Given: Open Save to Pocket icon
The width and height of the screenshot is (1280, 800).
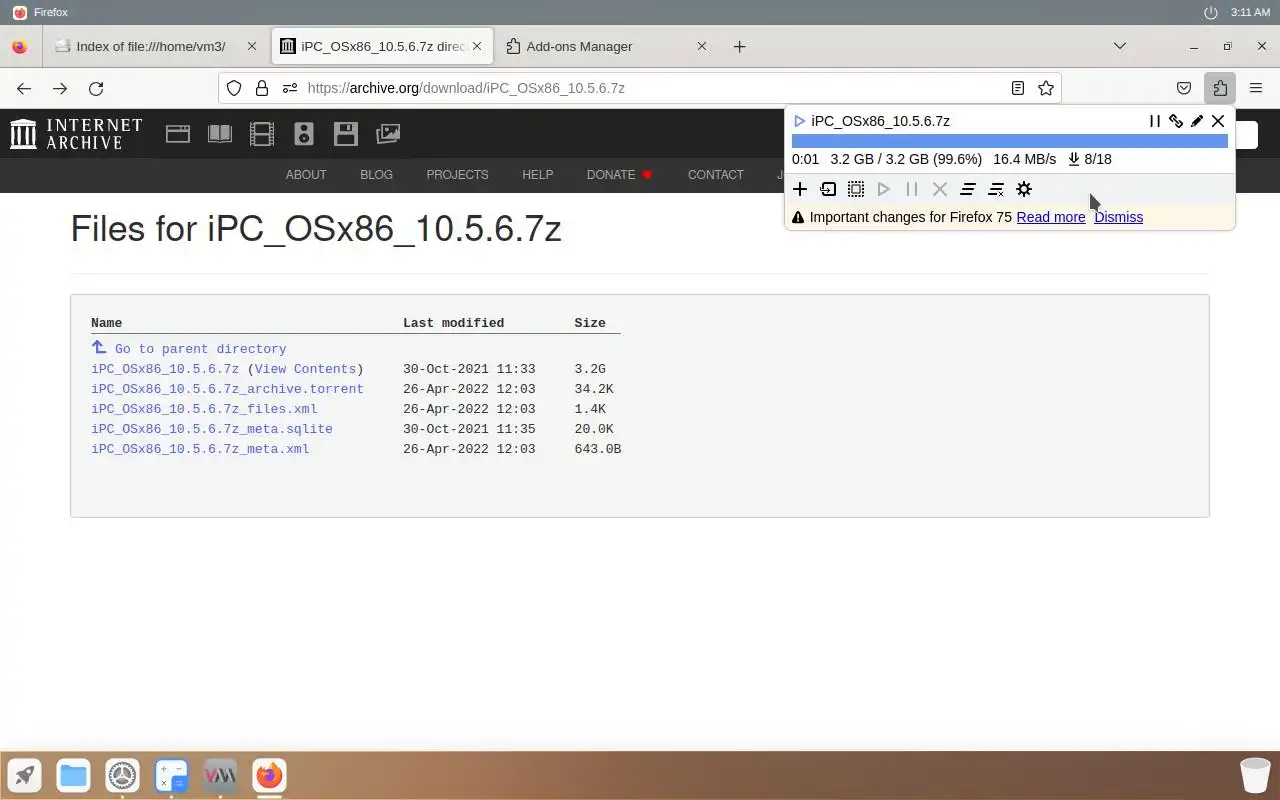Looking at the screenshot, I should coord(1184,88).
